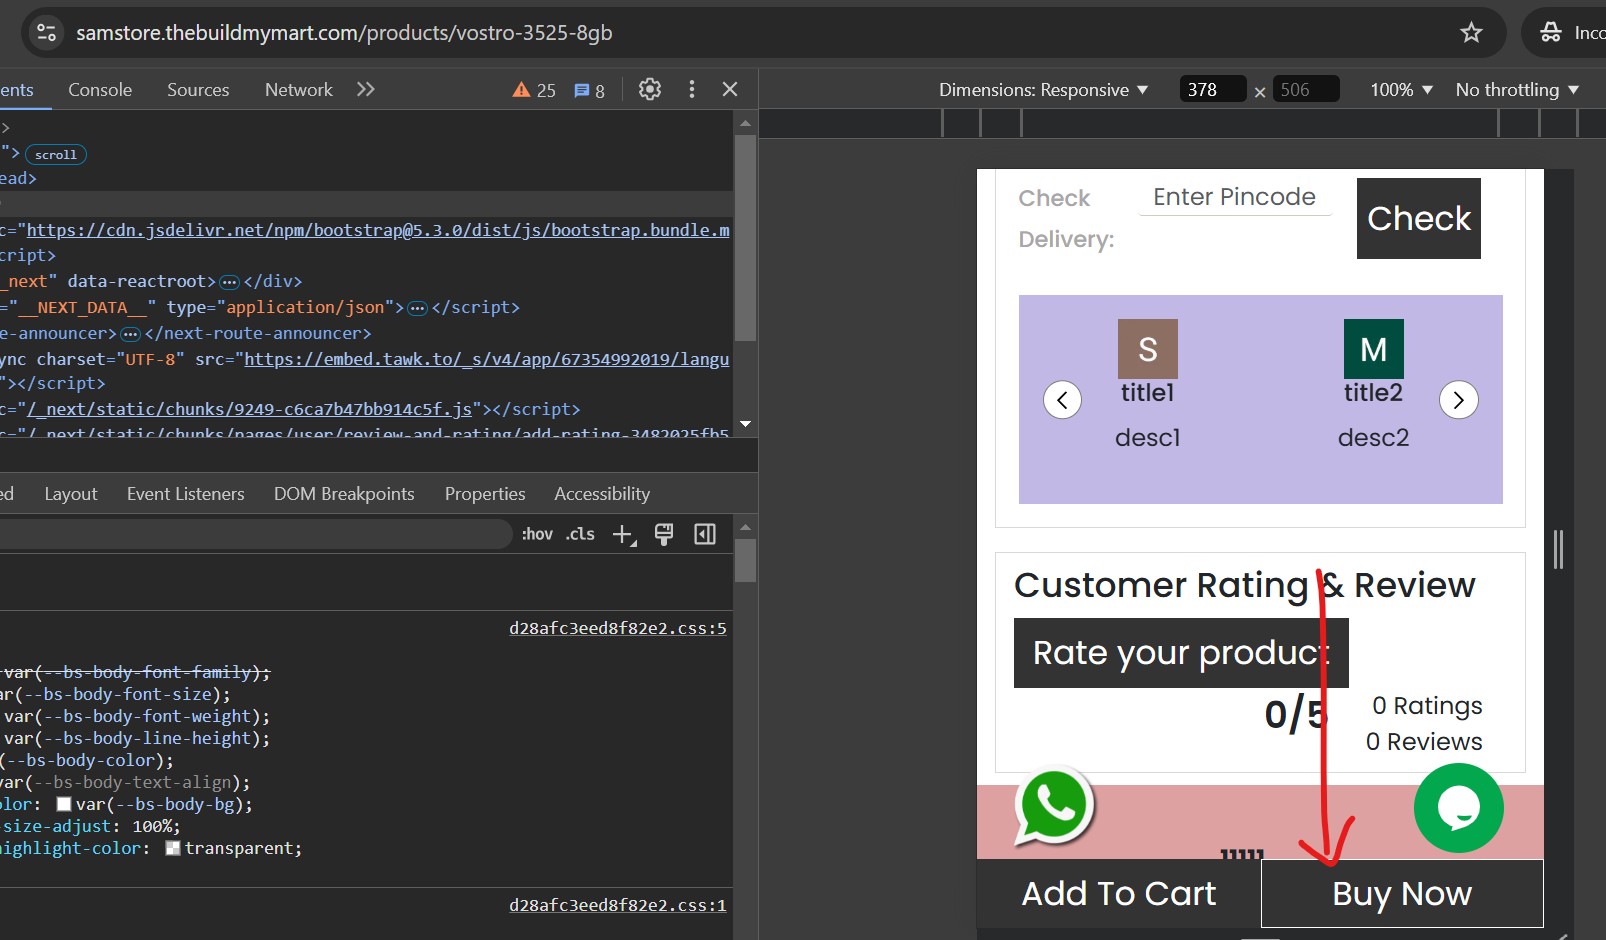Image resolution: width=1606 pixels, height=940 pixels.
Task: Click scroll-up arrow of the Elements tree scrollbar
Action: click(x=745, y=123)
